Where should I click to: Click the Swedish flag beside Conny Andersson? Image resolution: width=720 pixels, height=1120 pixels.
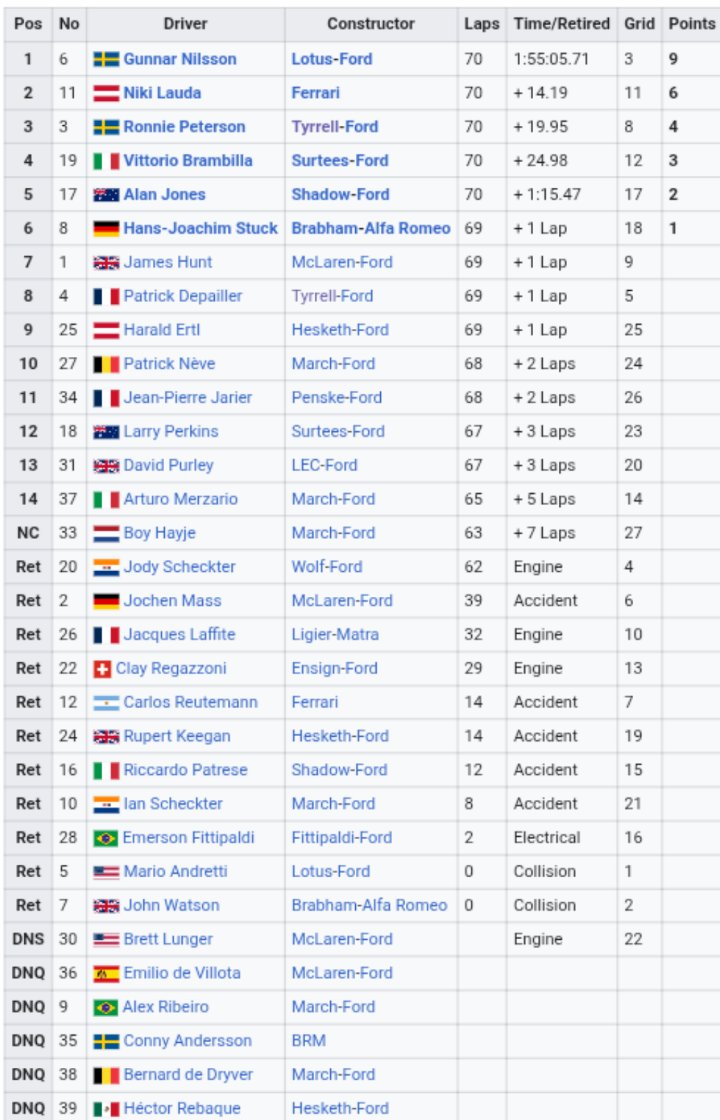pos(106,1041)
